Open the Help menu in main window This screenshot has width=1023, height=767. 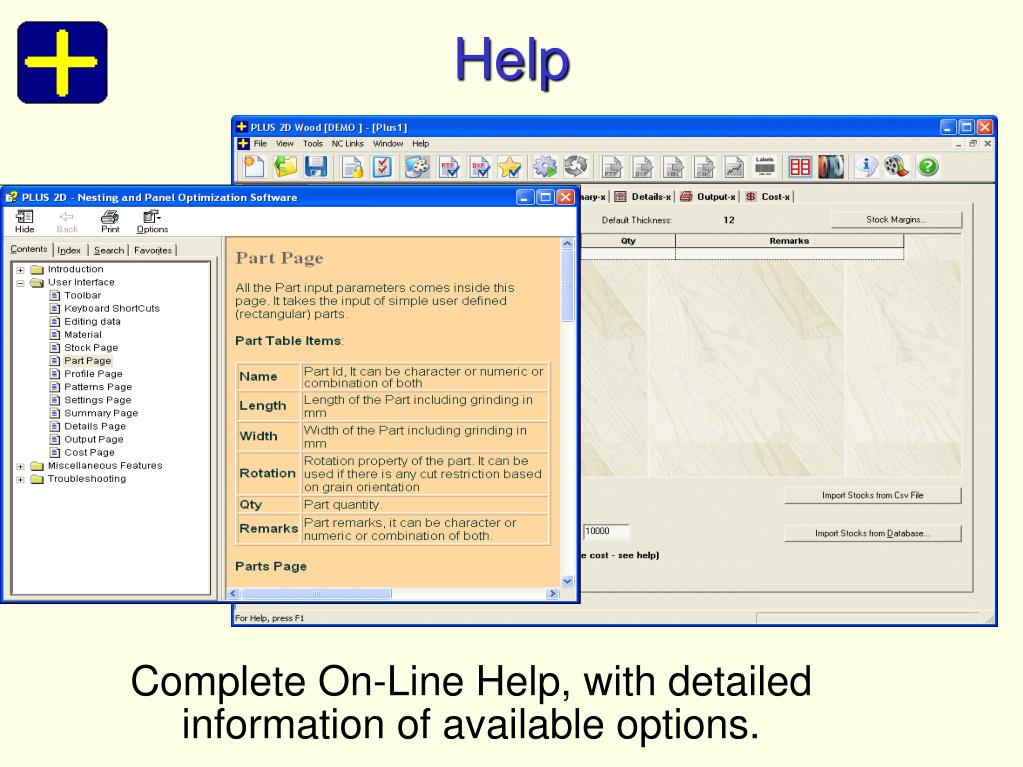click(420, 143)
